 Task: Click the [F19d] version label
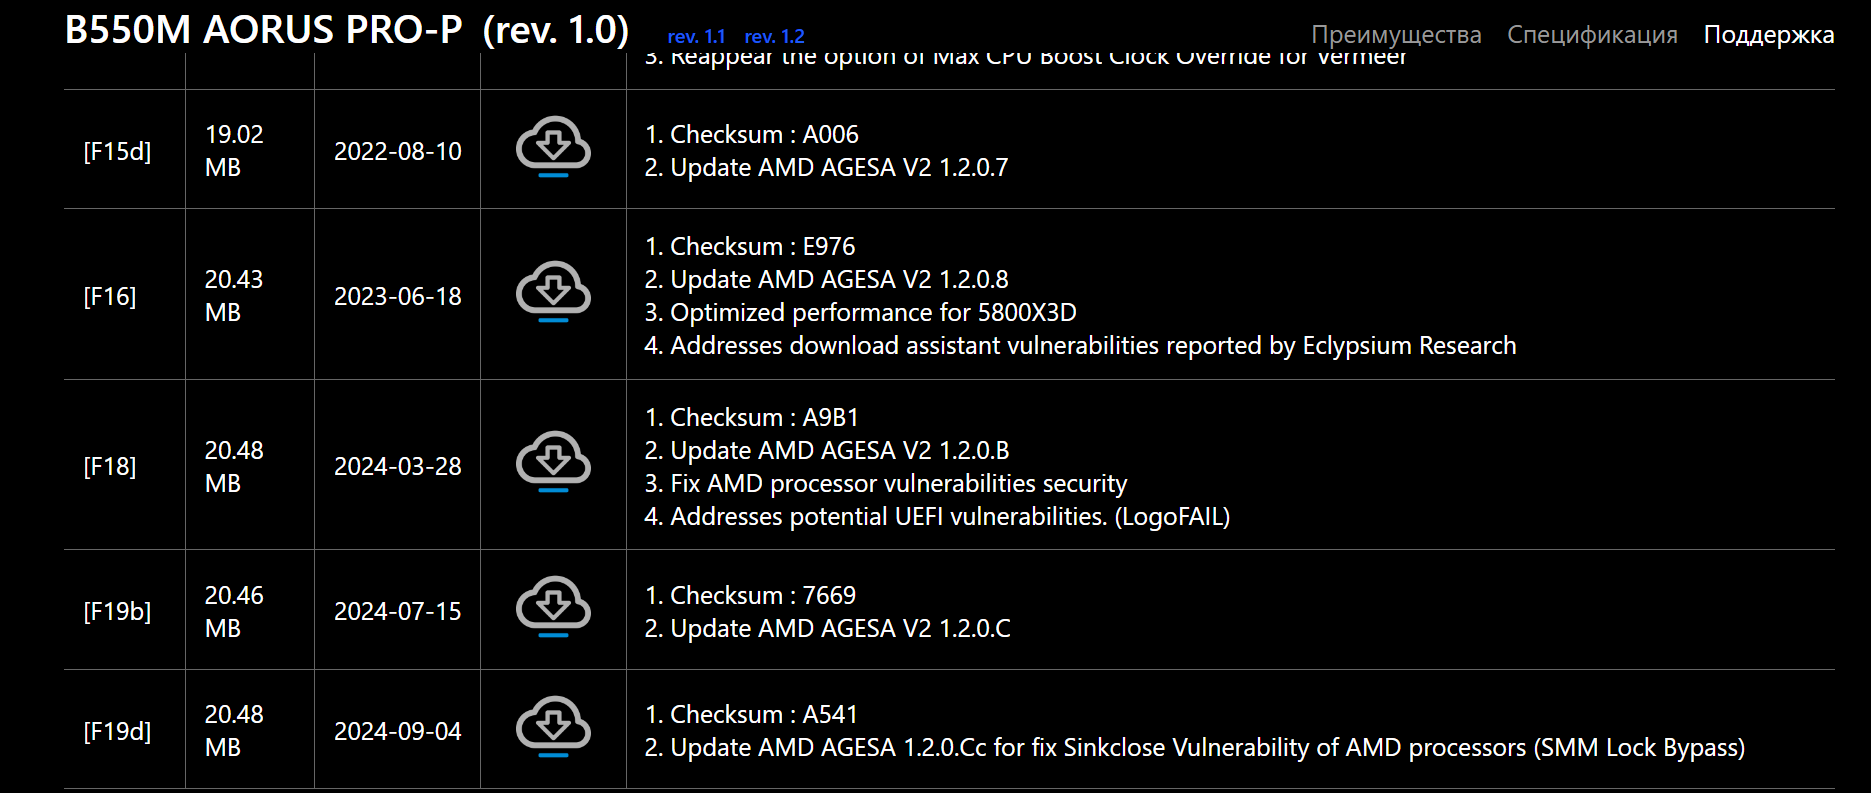[x=118, y=731]
